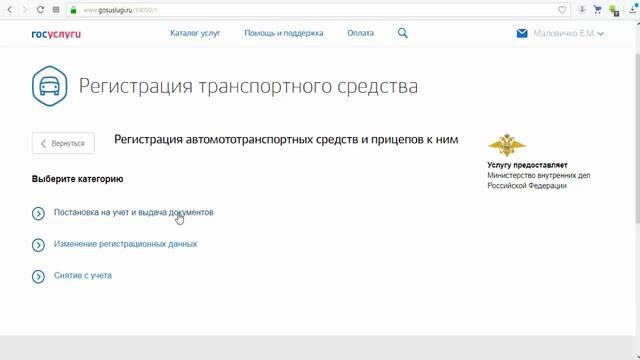Open the browser speed dial grid icon

pos(56,9)
